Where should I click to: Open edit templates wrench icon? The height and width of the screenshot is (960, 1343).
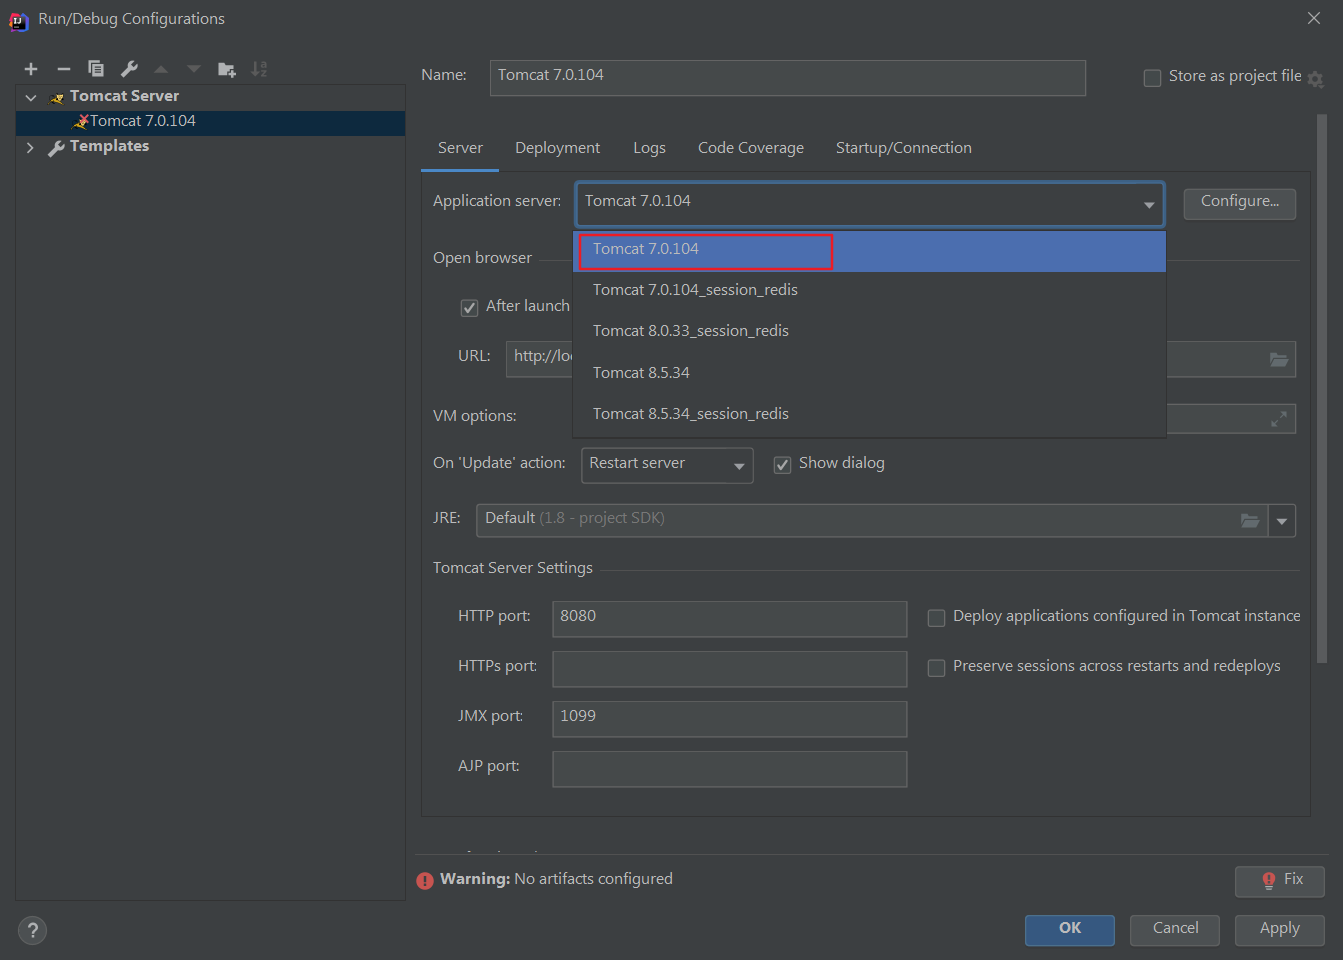coord(129,69)
